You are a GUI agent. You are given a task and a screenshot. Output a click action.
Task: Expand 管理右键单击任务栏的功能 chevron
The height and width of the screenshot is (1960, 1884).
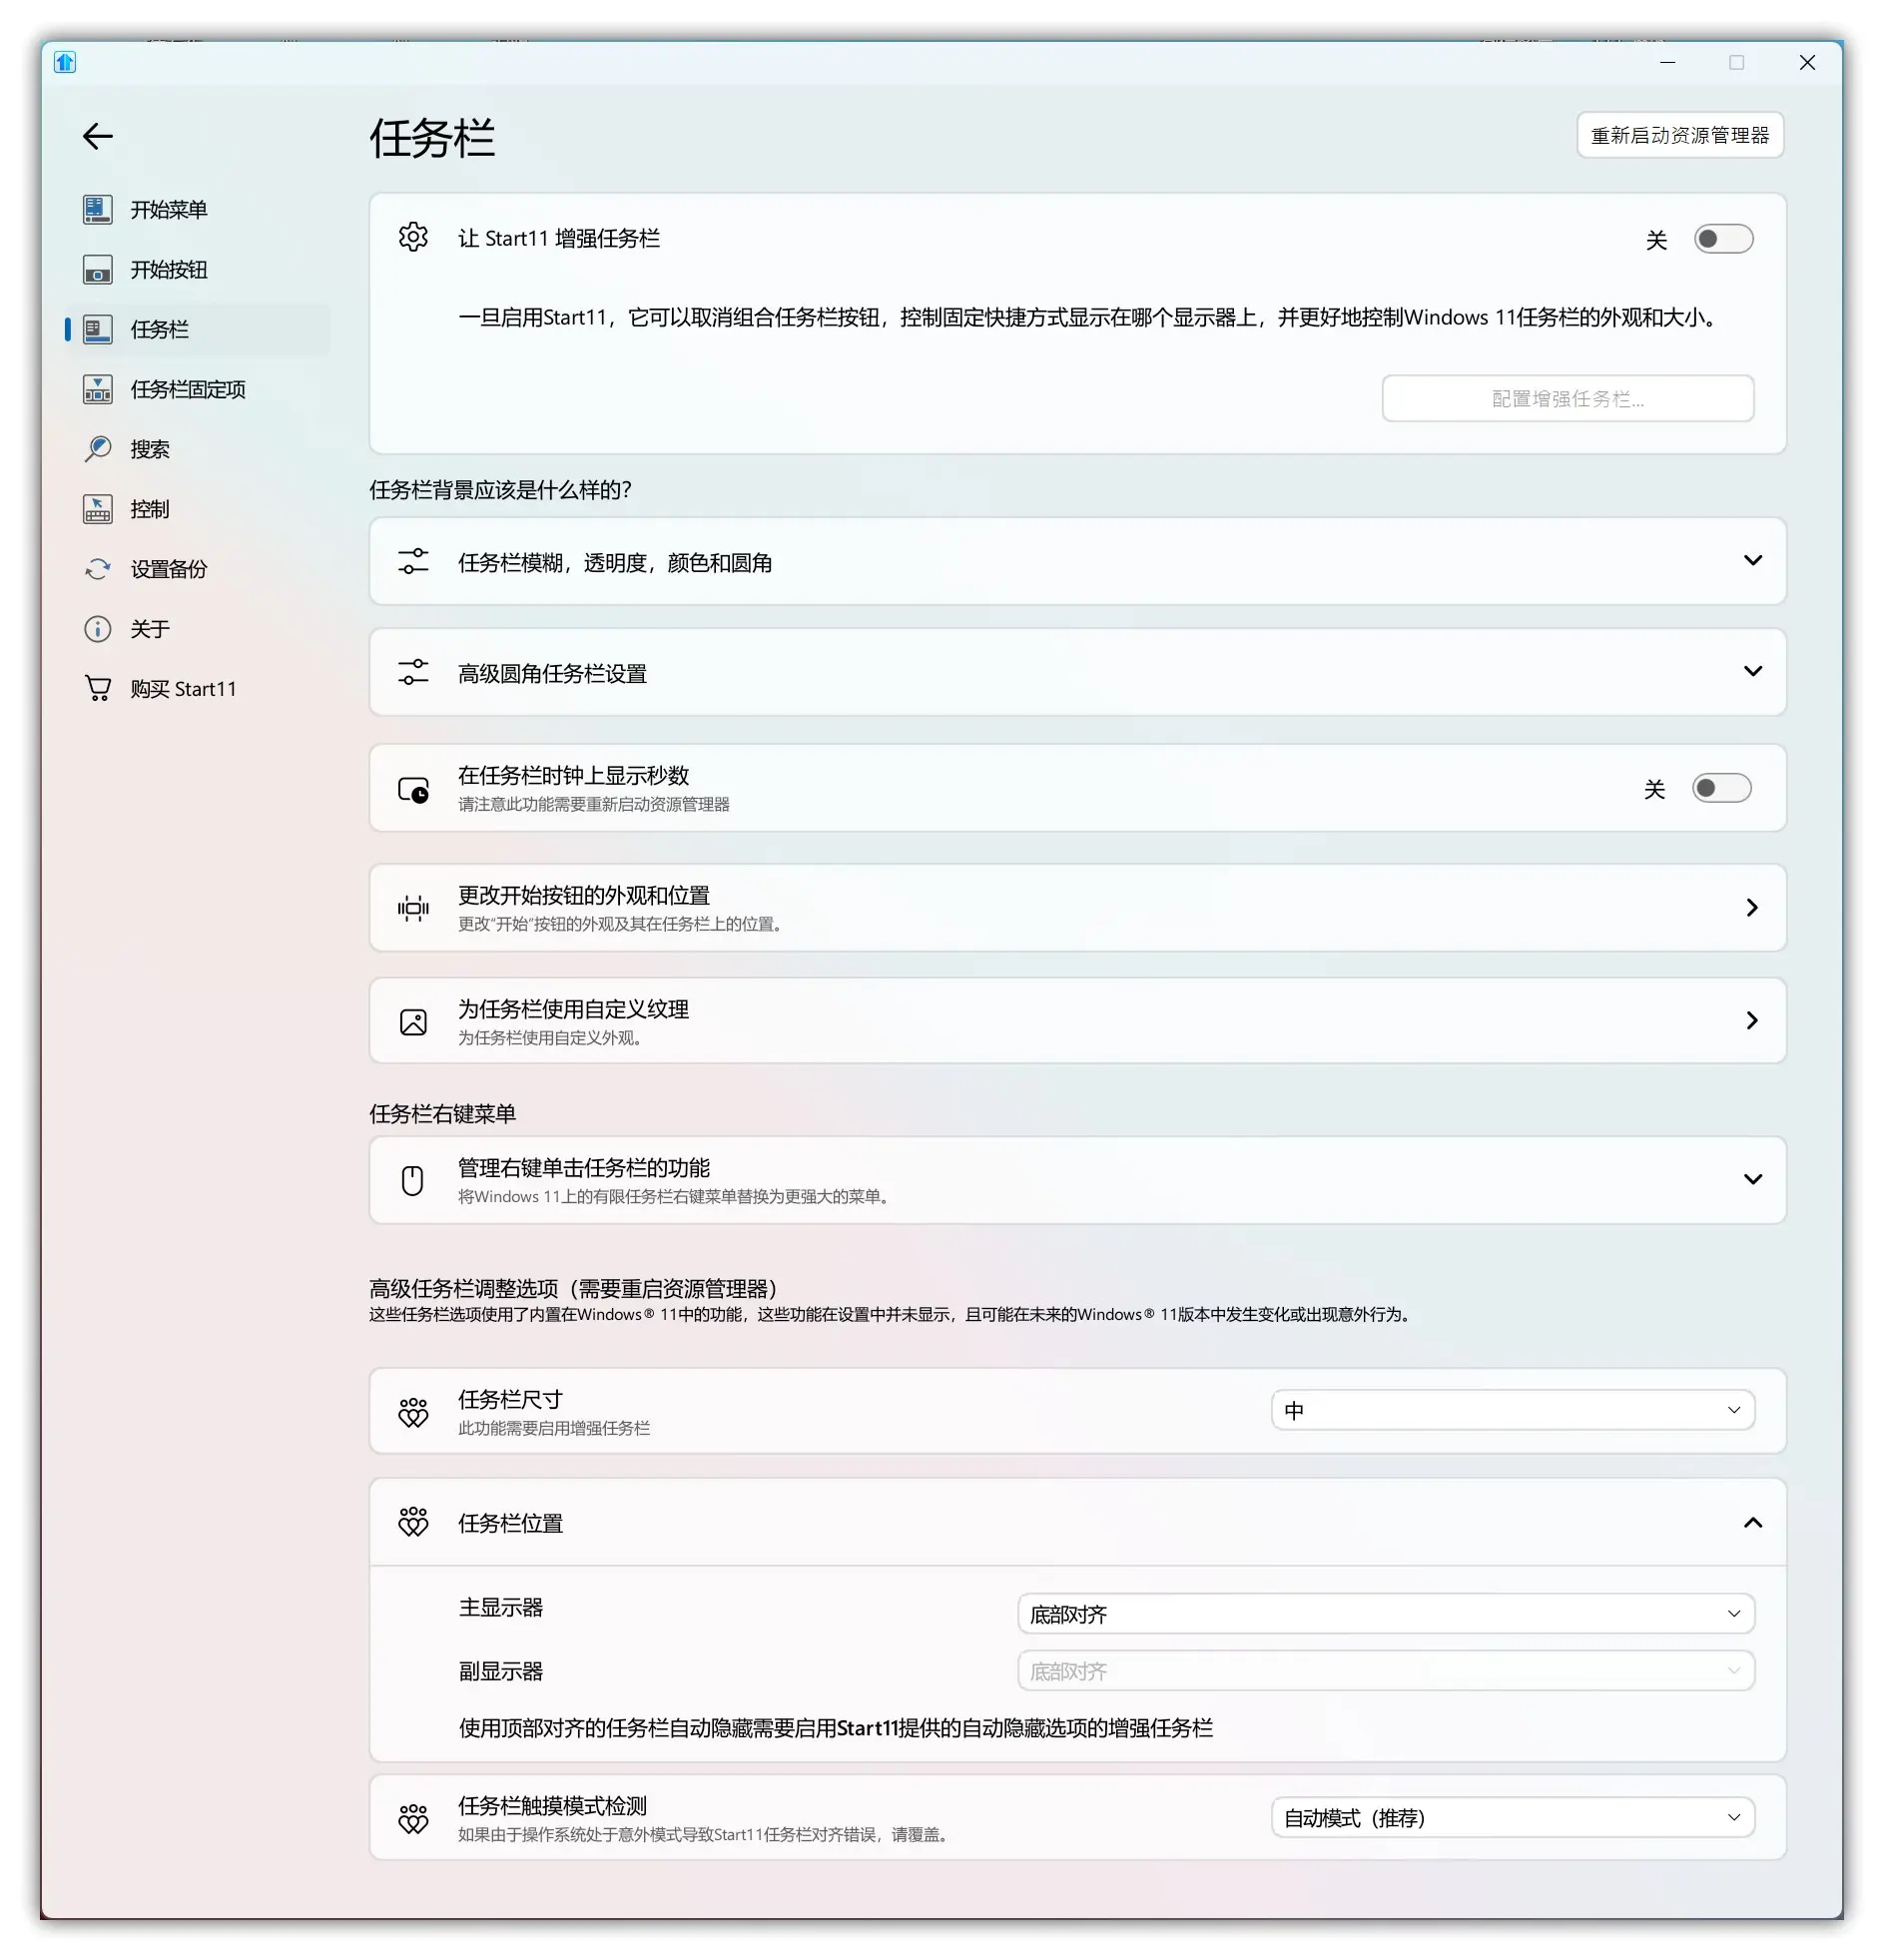(x=1752, y=1179)
